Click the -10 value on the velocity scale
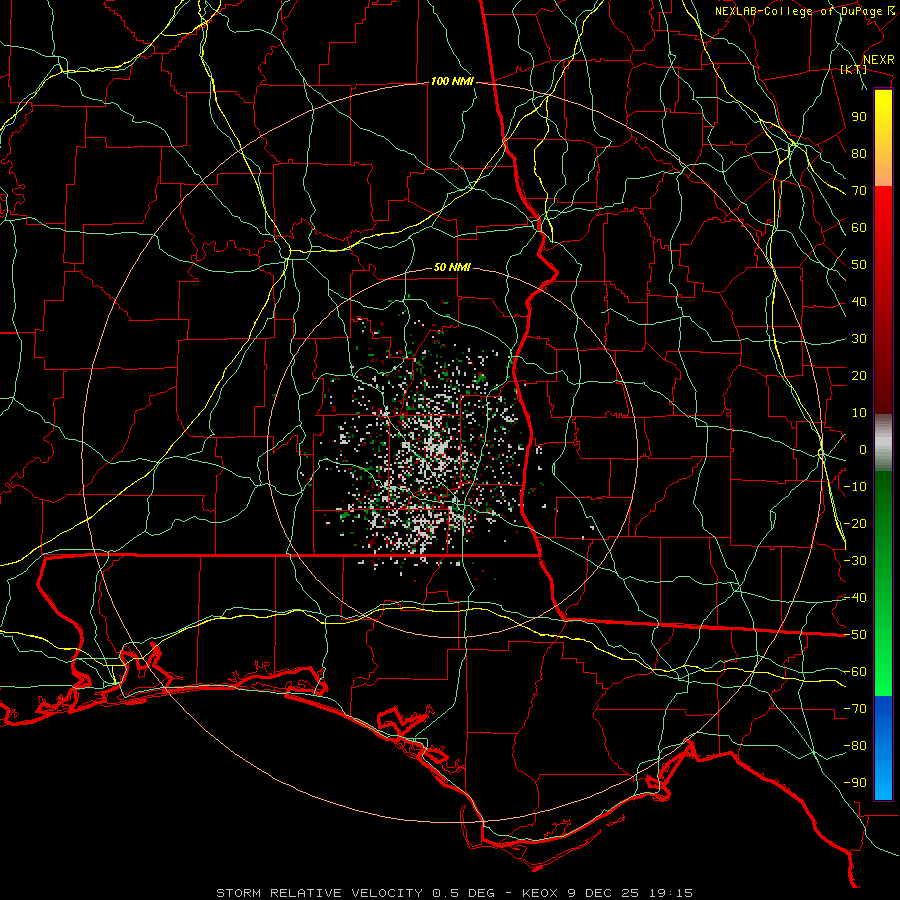Screen dimensions: 900x900 (x=855, y=487)
